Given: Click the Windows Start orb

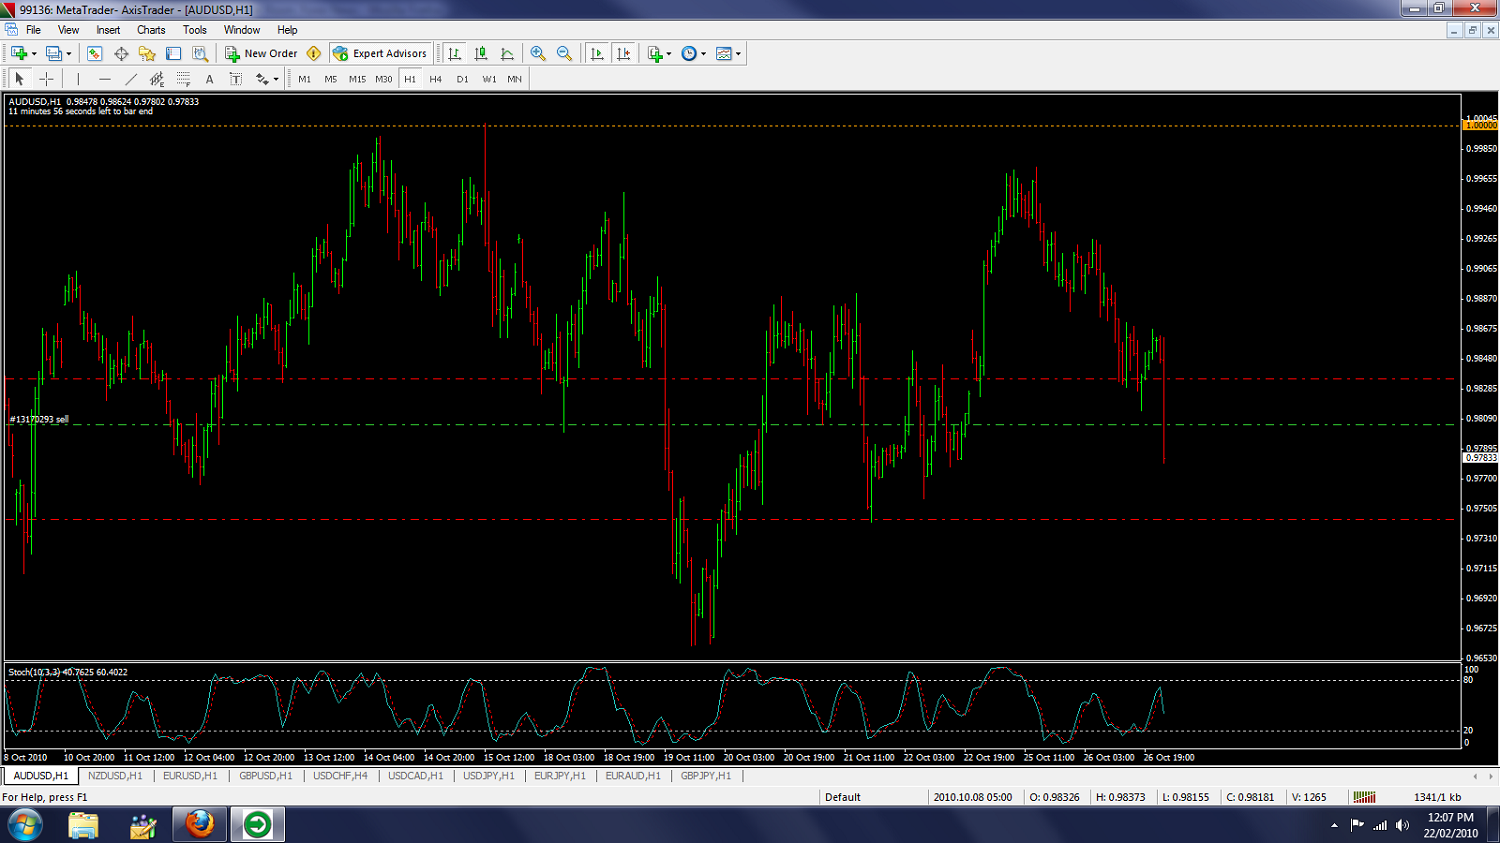Looking at the screenshot, I should click(x=25, y=825).
